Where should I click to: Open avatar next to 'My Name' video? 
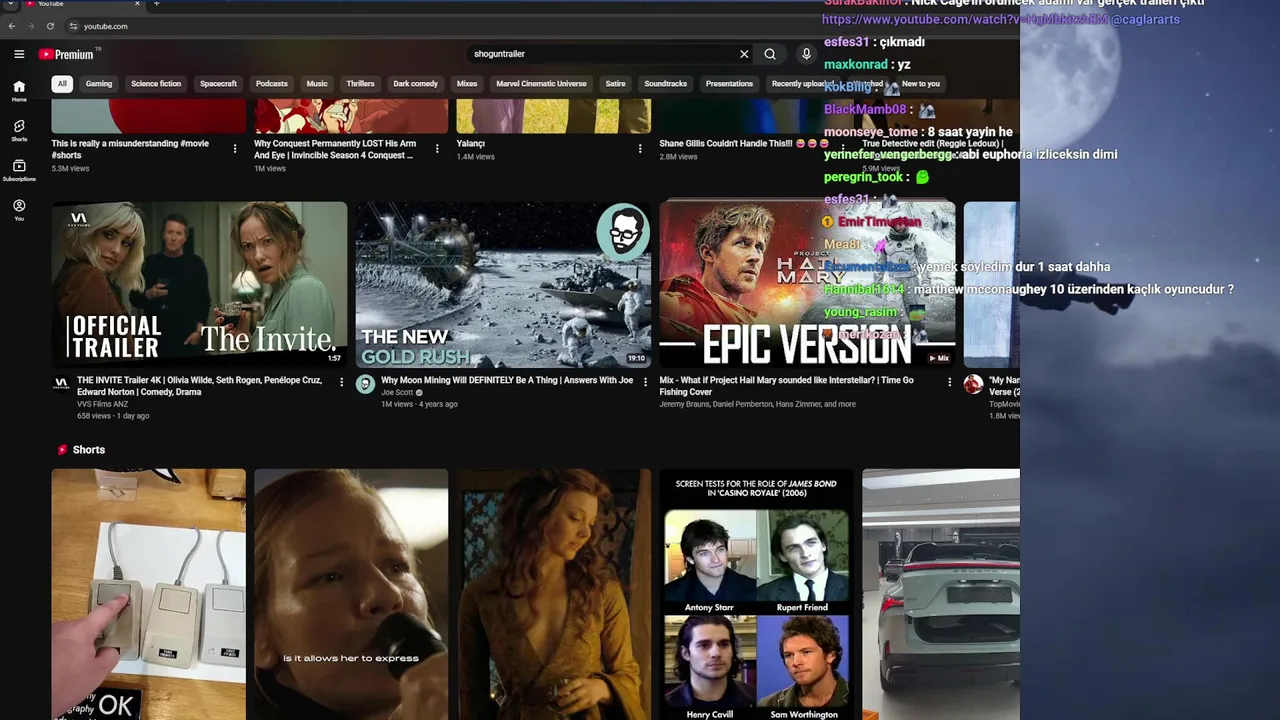point(973,384)
